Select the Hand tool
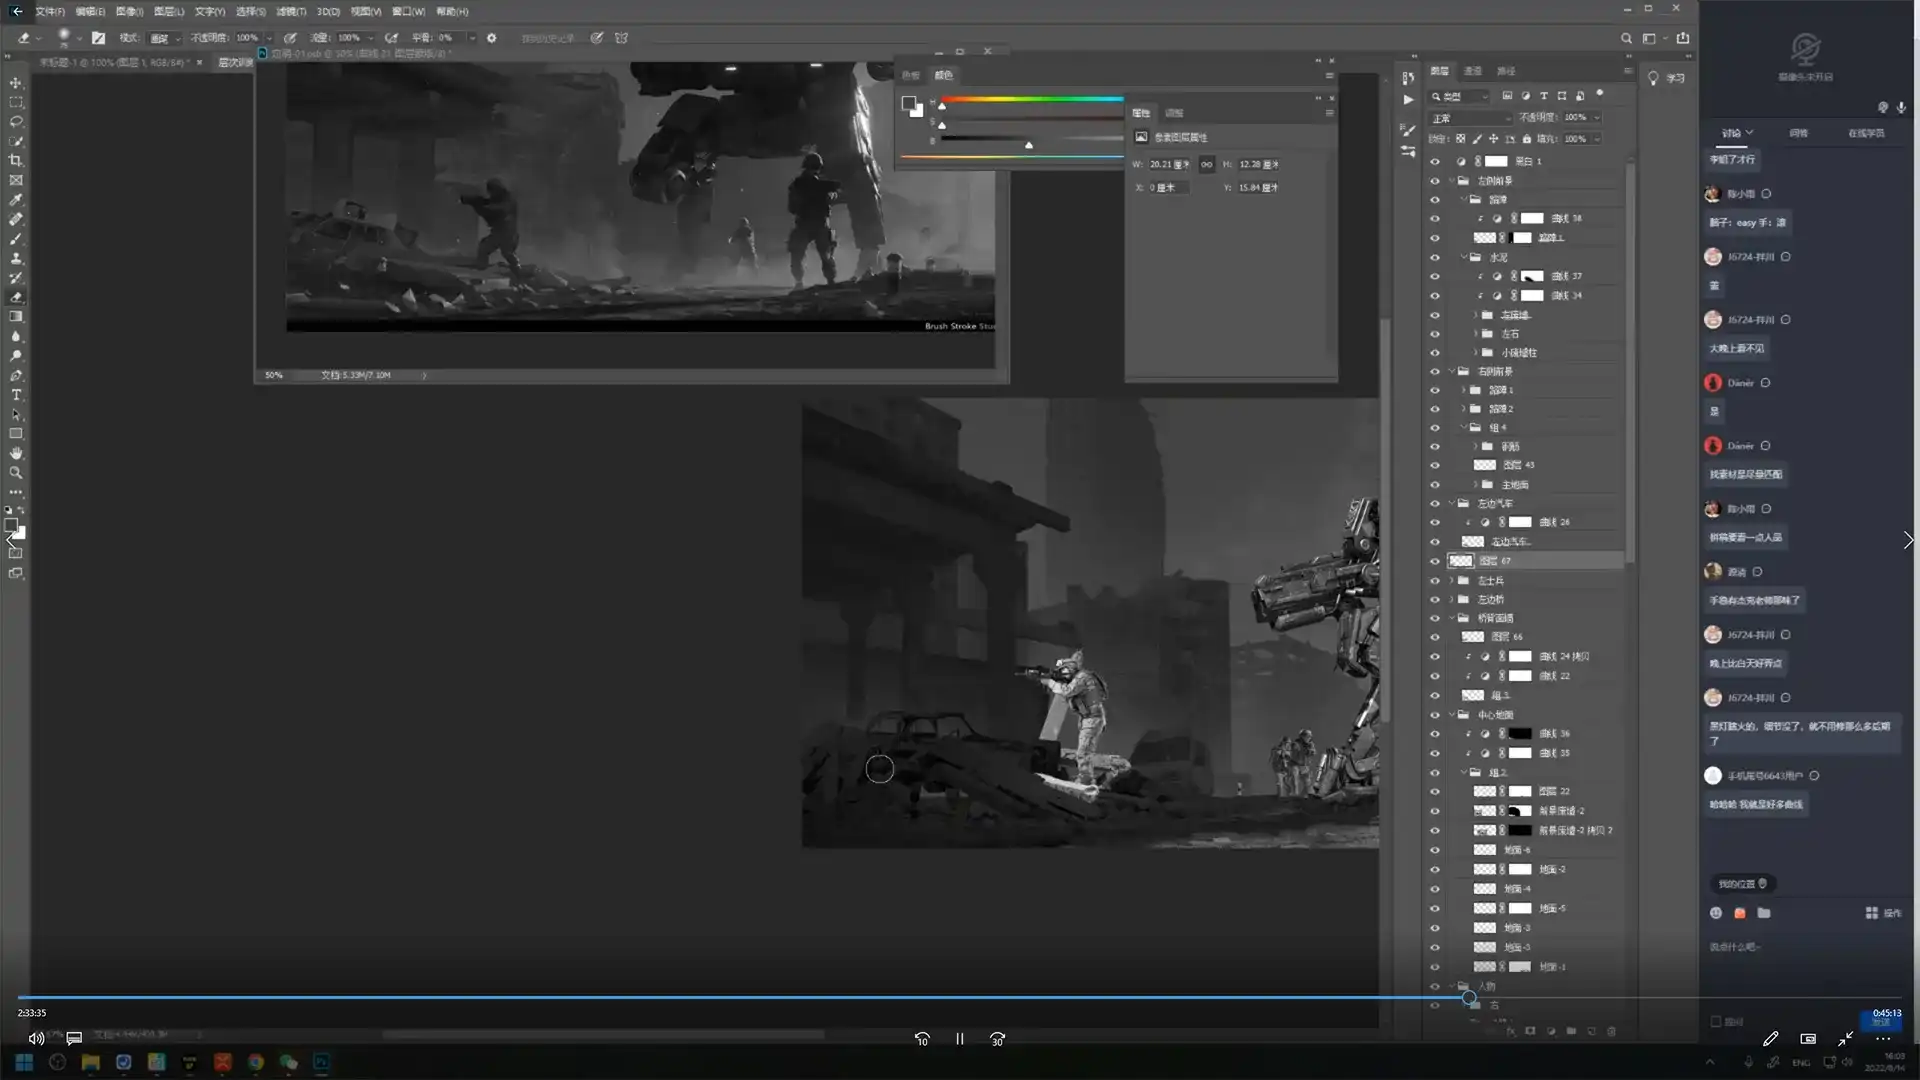Screen dimensions: 1920x1080 click(x=16, y=453)
